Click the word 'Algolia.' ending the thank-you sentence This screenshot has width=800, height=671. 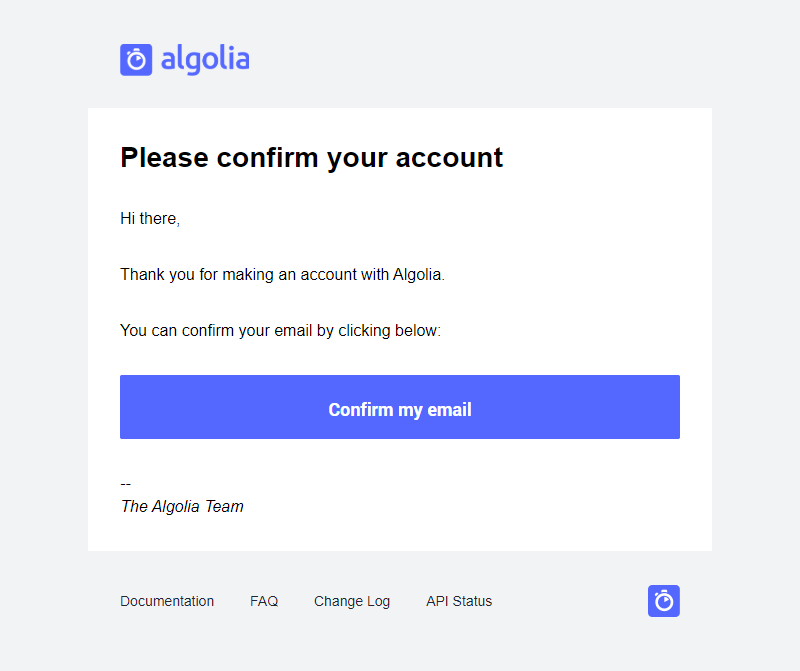point(418,275)
